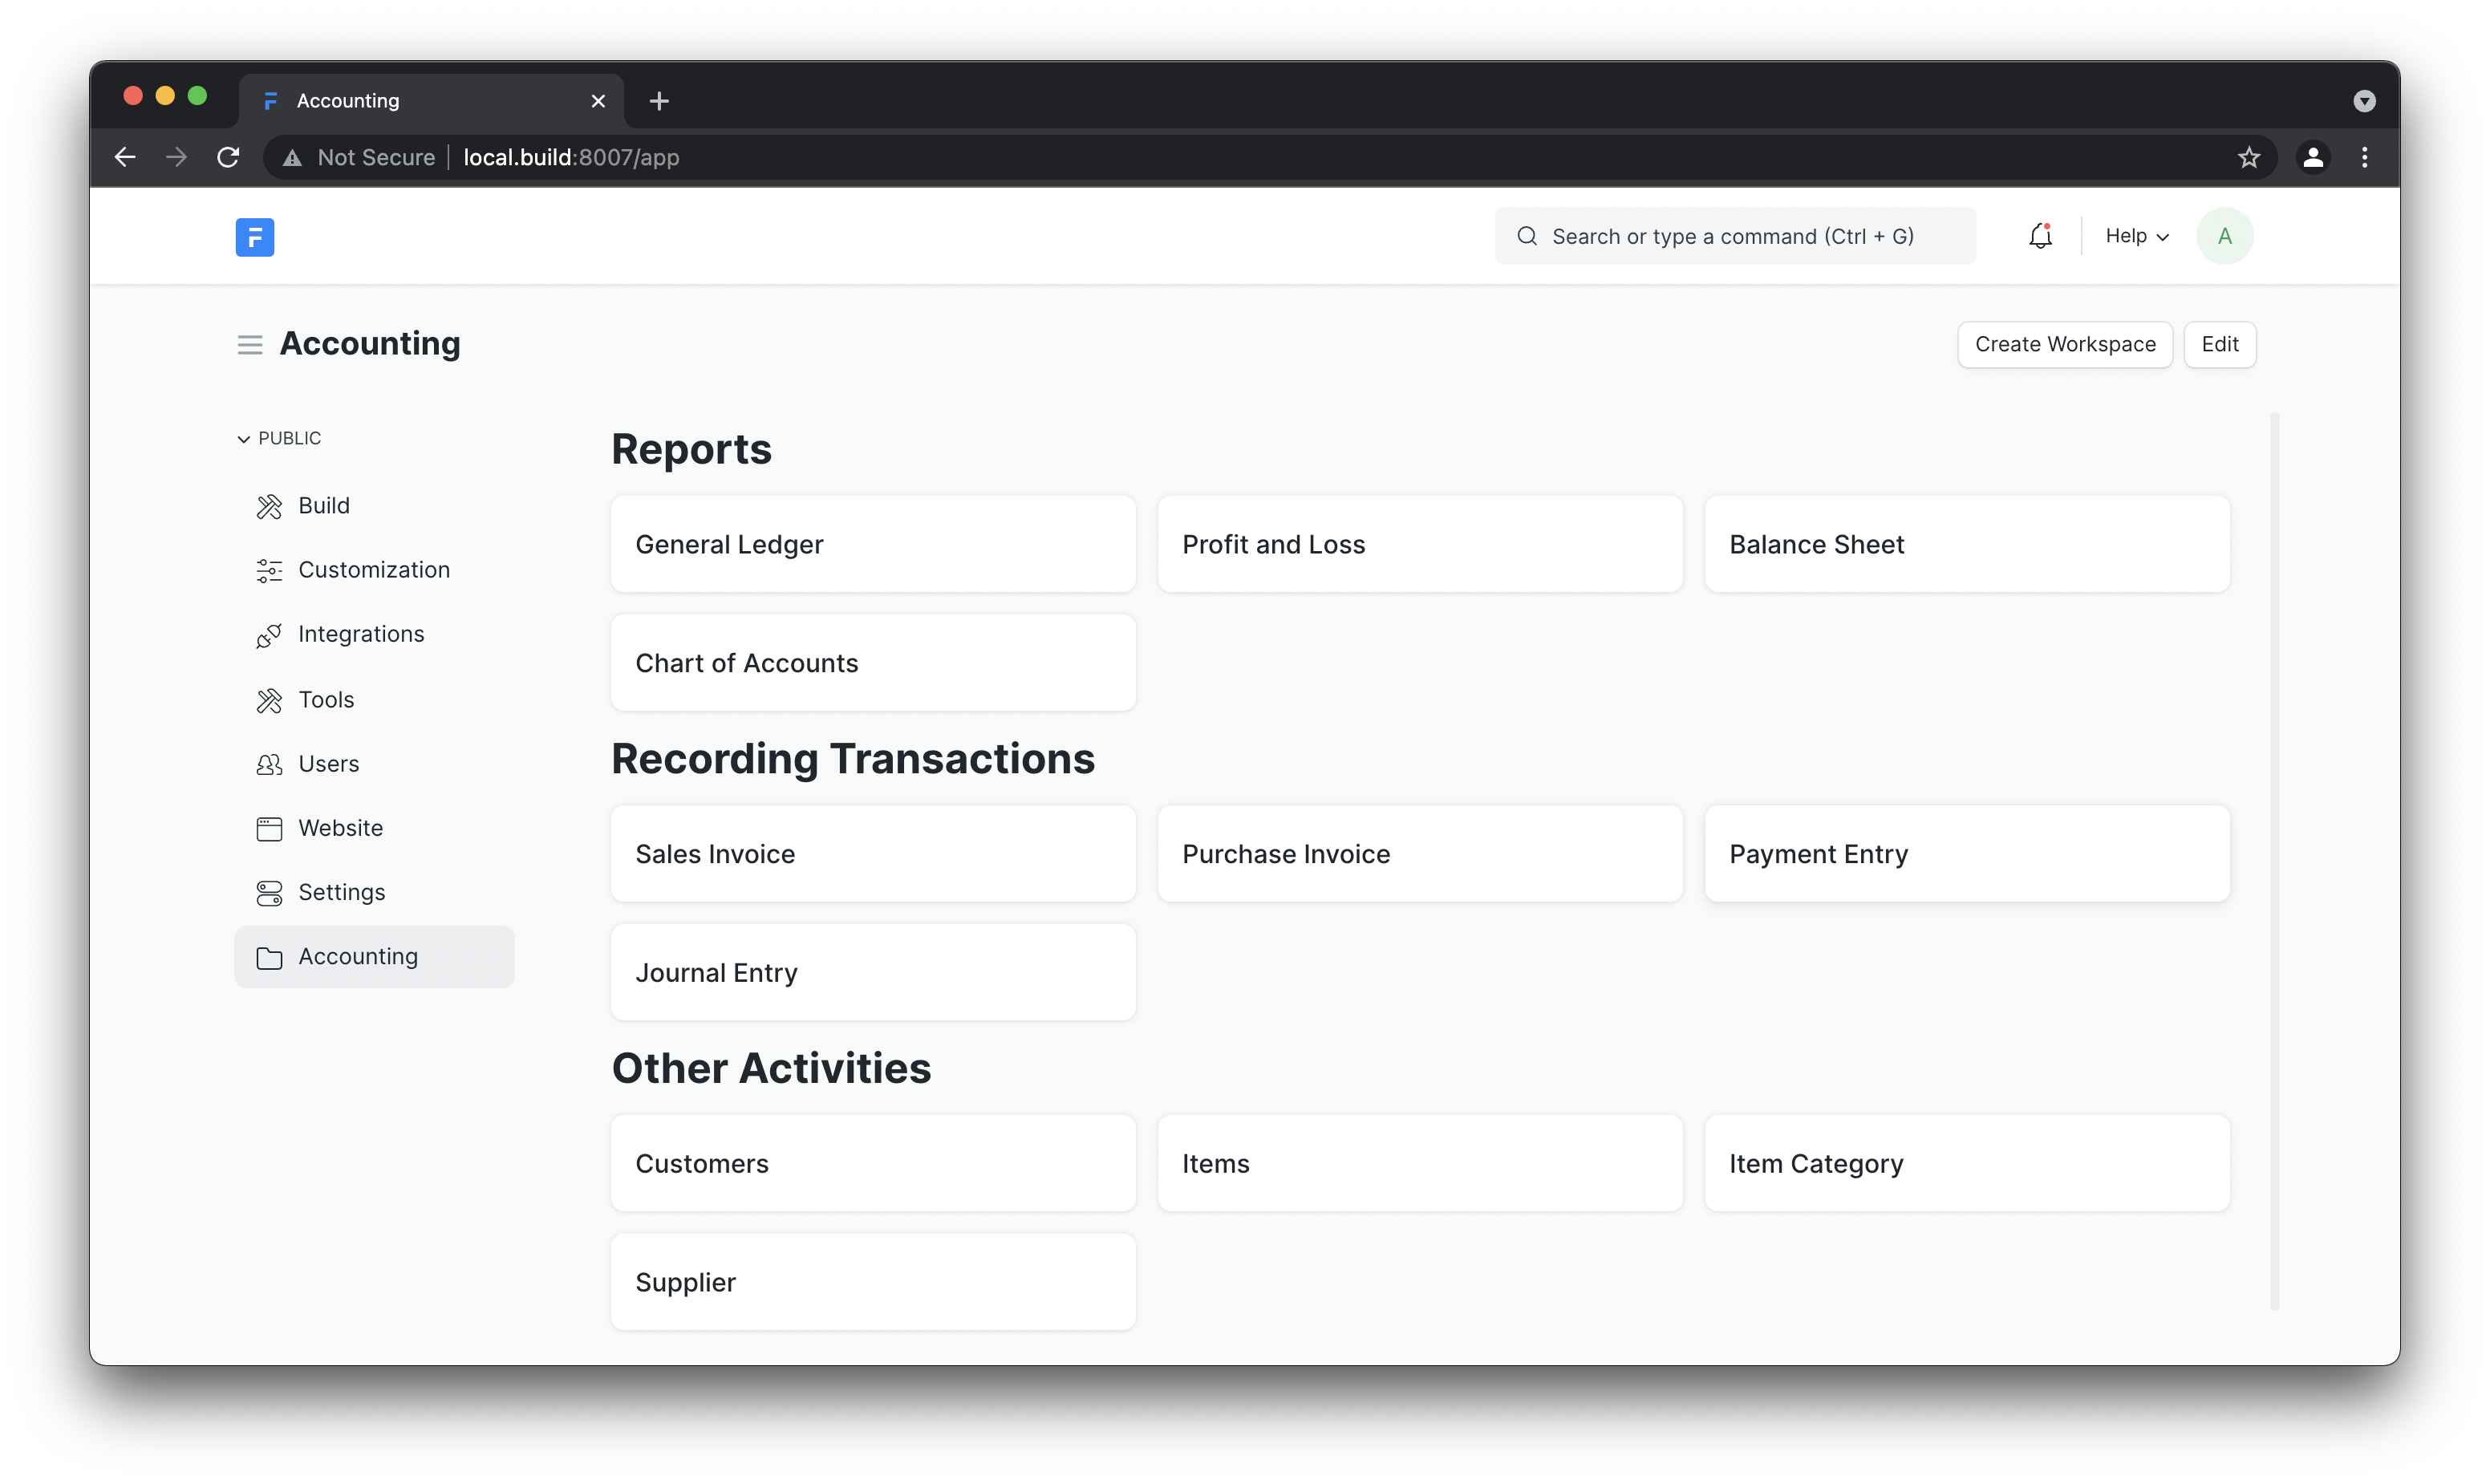Click the Create Workspace button
The width and height of the screenshot is (2490, 1484).
(x=2064, y=345)
